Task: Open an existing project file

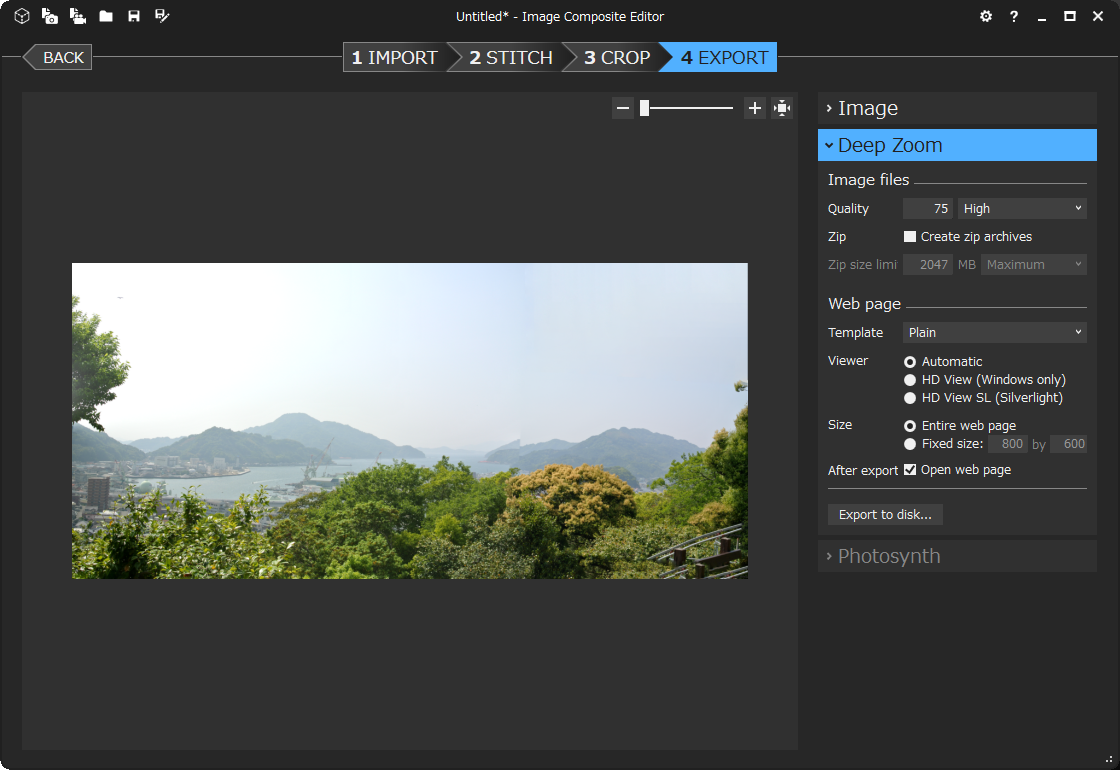Action: (105, 16)
